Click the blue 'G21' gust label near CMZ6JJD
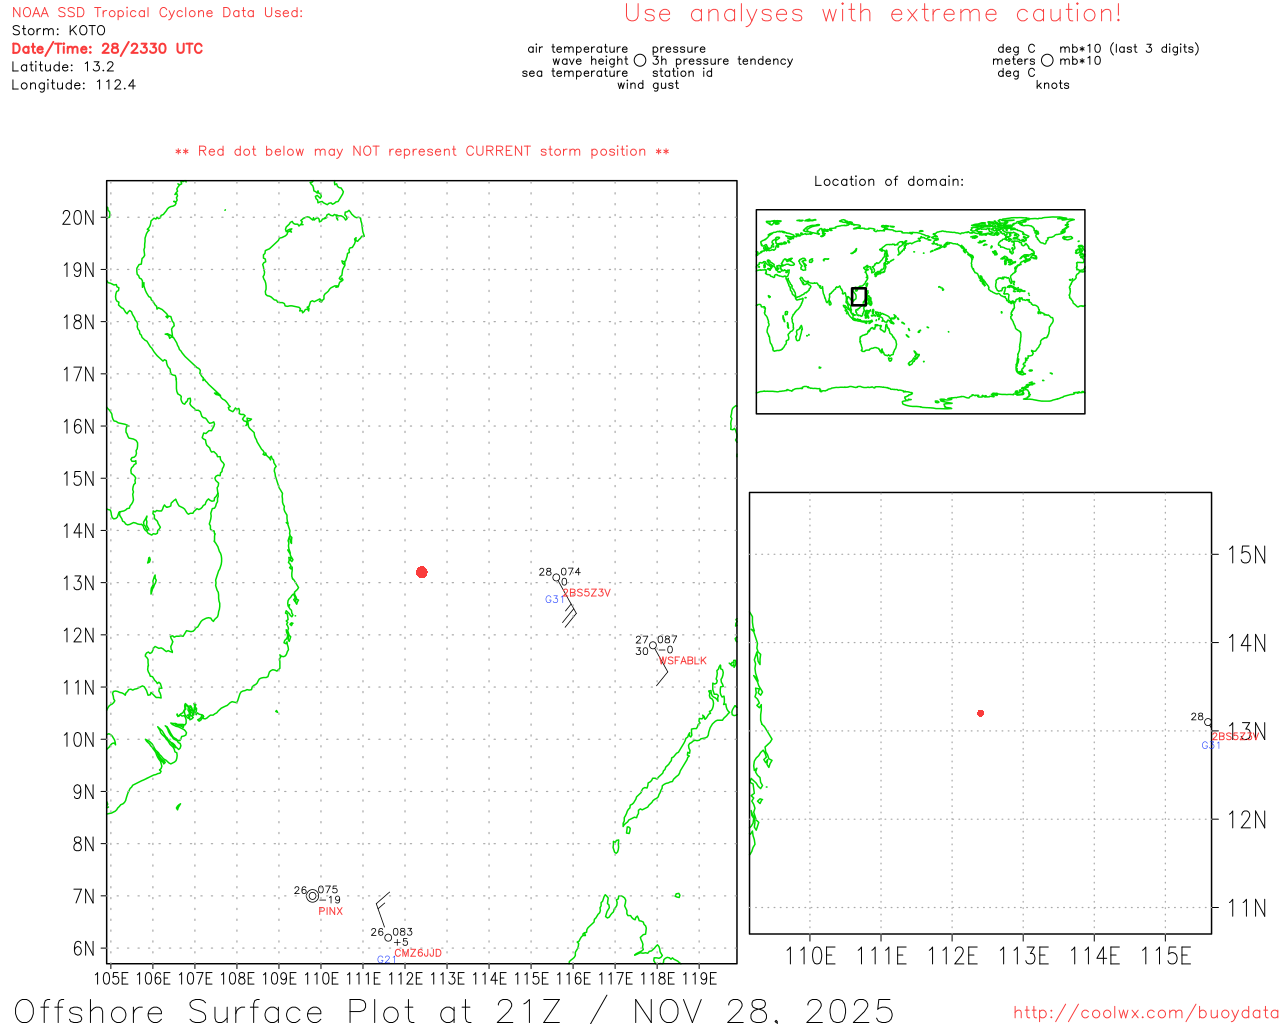Viewport: 1280px width, 1024px height. pos(386,960)
